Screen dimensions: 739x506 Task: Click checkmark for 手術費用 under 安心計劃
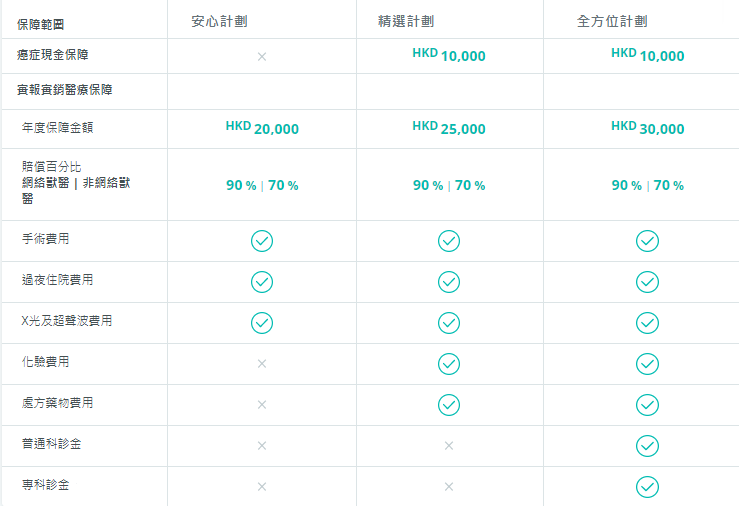click(x=262, y=241)
